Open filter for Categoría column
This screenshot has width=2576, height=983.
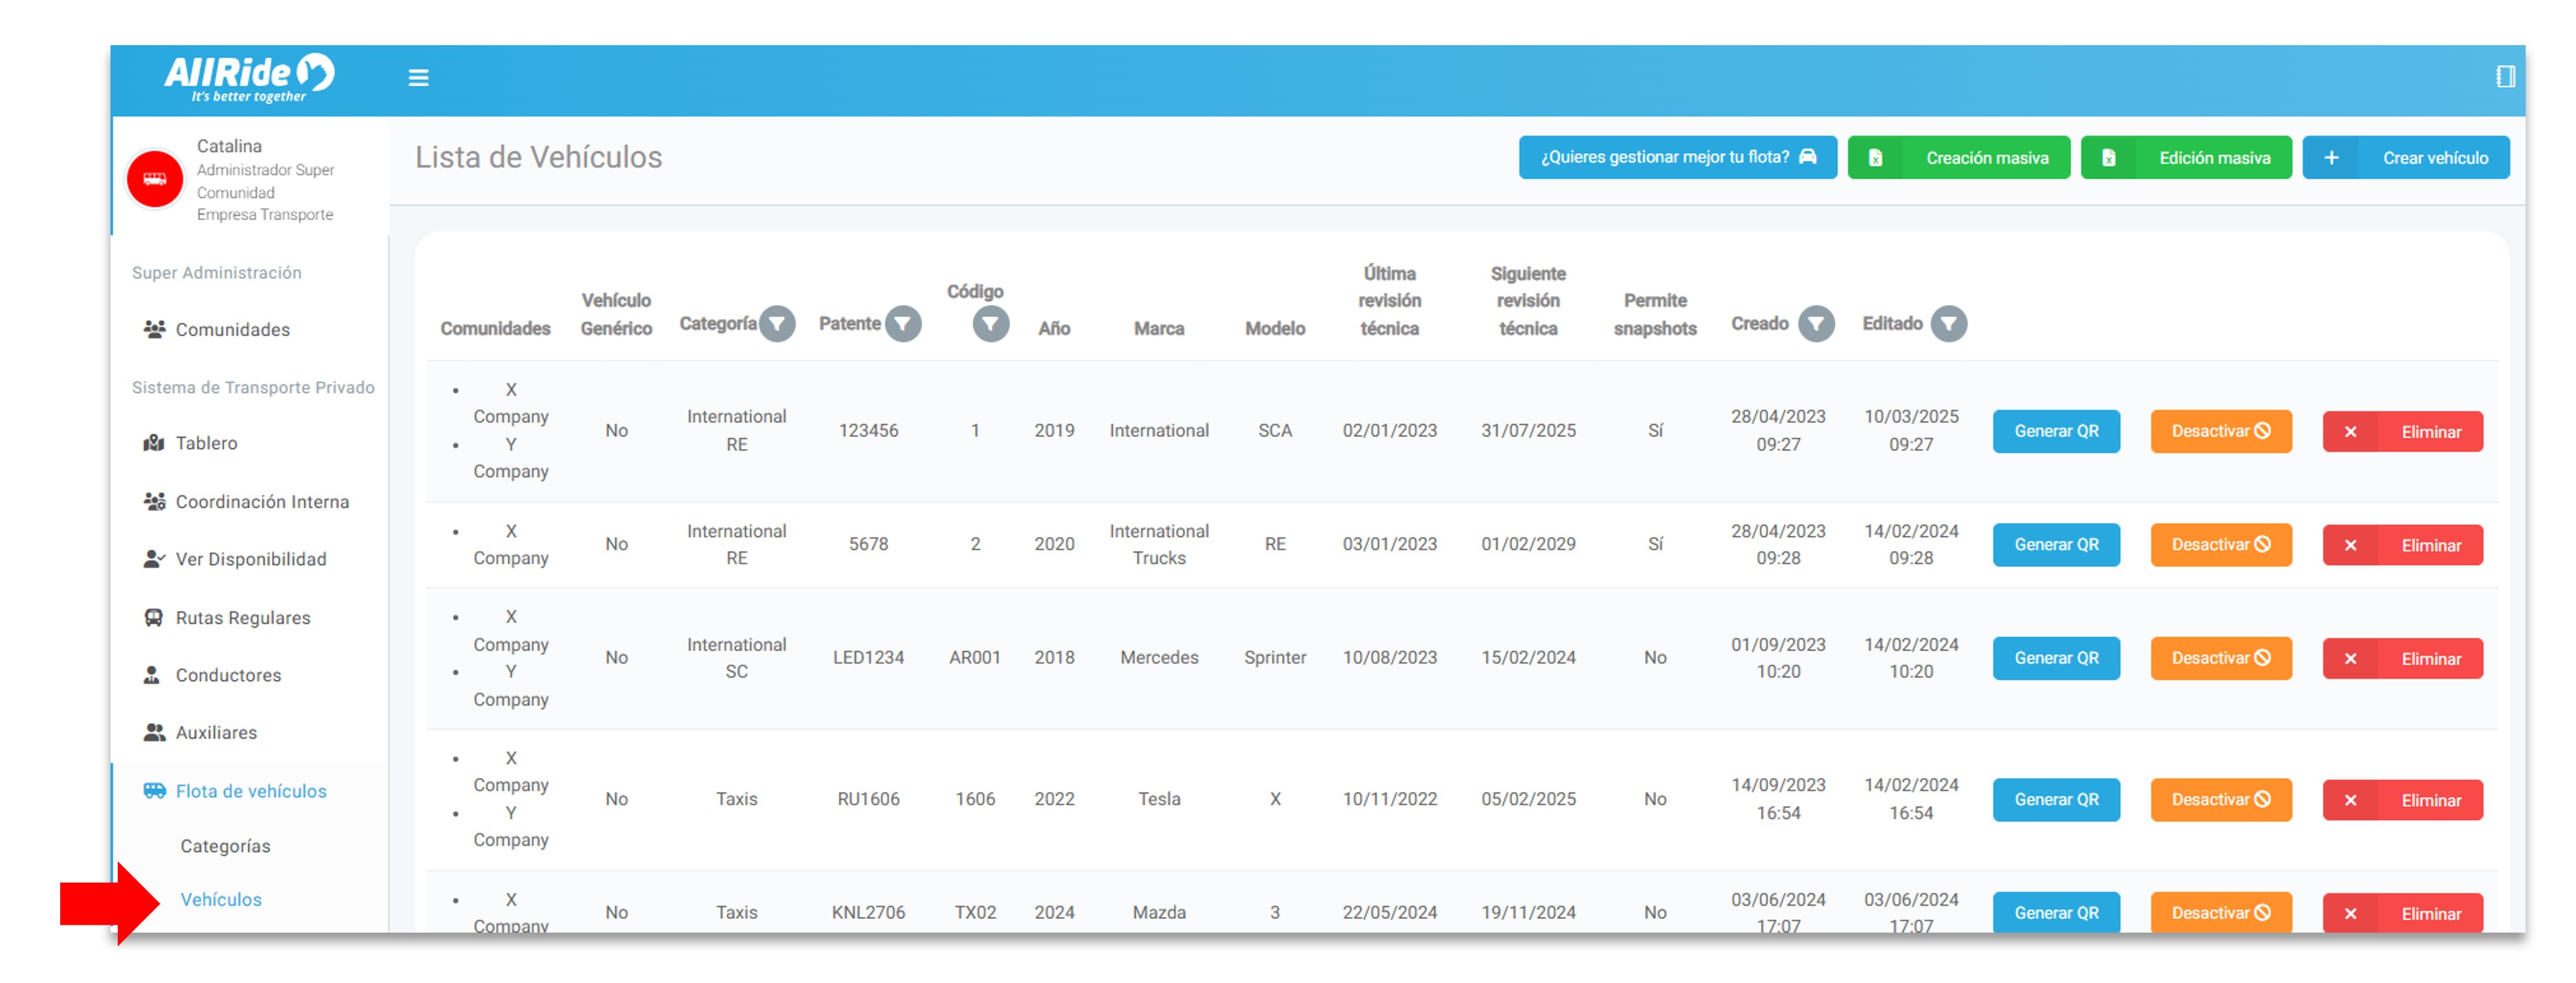[x=777, y=323]
